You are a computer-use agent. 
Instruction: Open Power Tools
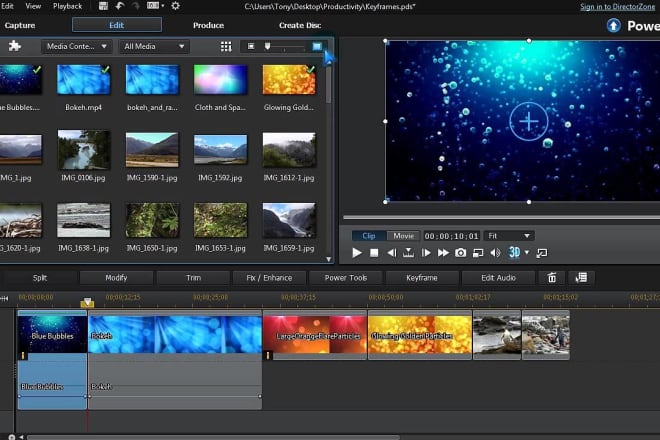tap(346, 277)
